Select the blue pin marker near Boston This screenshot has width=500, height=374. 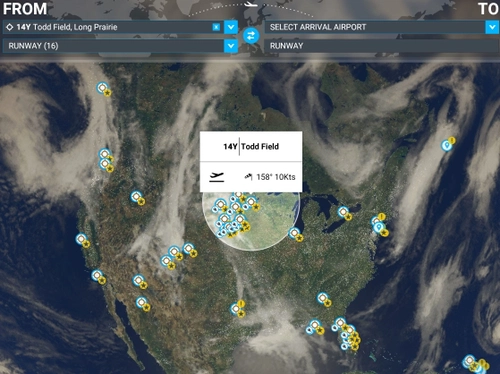tap(378, 227)
